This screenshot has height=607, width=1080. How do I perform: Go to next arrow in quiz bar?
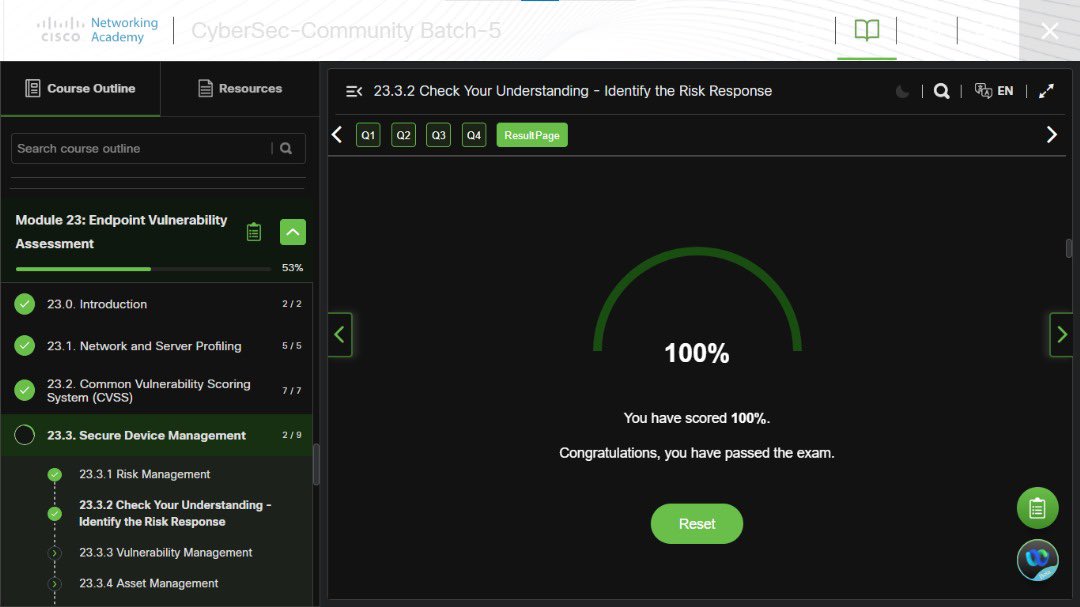pos(1052,135)
